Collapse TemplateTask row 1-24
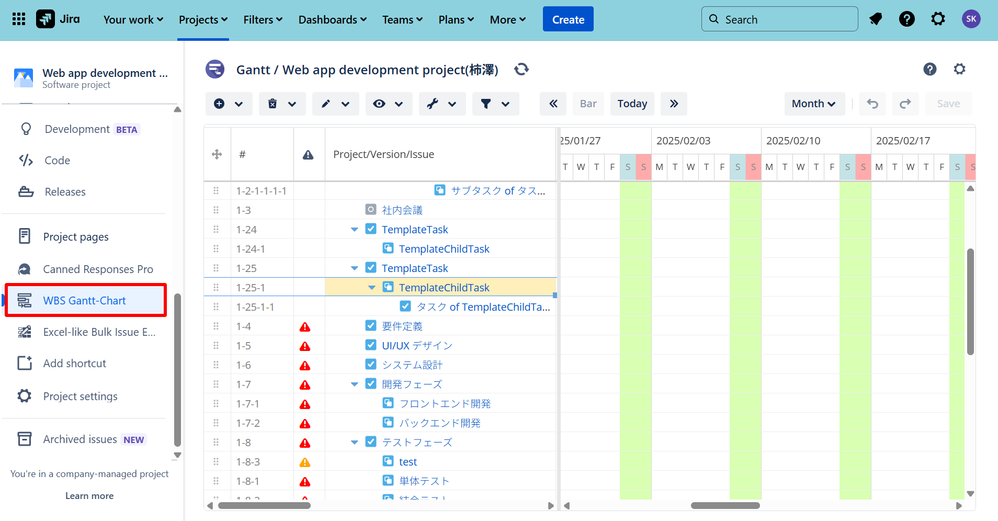This screenshot has height=521, width=998. pos(355,230)
